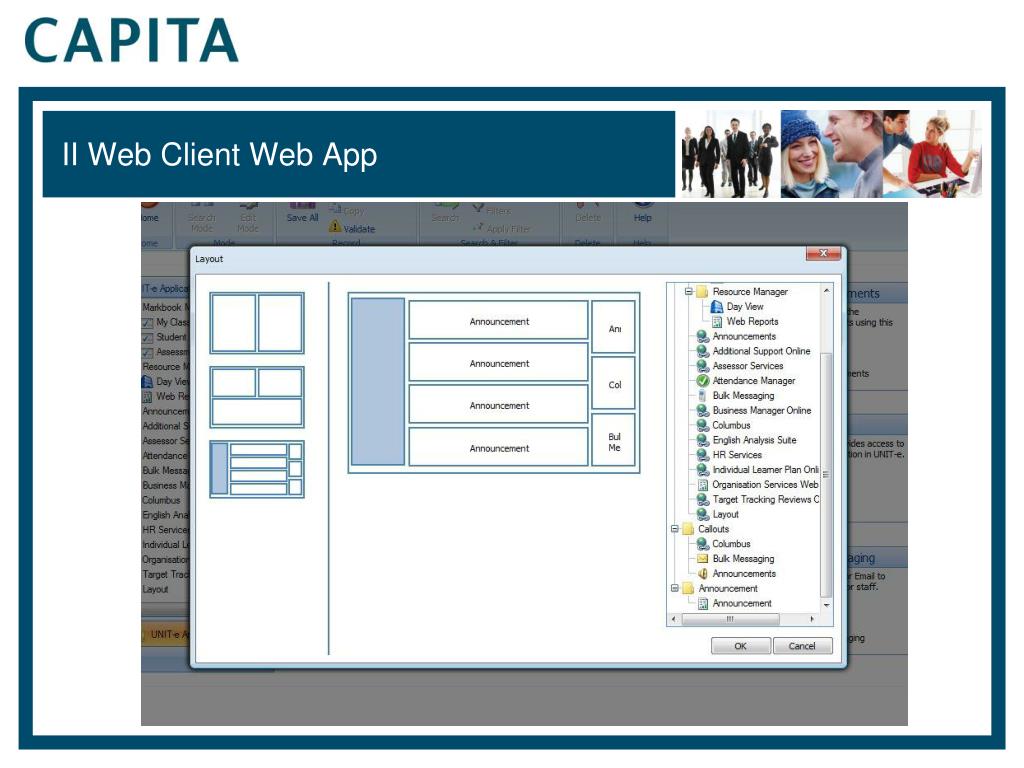Image resolution: width=1024 pixels, height=768 pixels.
Task: Click the UNIT-e tab at bottom left
Action: pyautogui.click(x=165, y=634)
